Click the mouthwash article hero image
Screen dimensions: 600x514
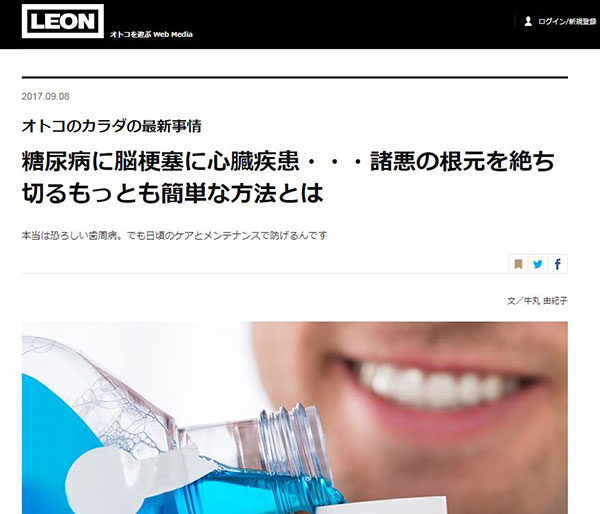click(295, 418)
